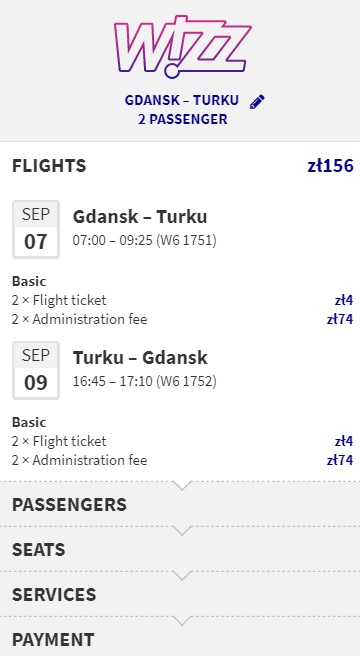Select the SEP 09 date badge
The image size is (360, 656).
(36, 370)
